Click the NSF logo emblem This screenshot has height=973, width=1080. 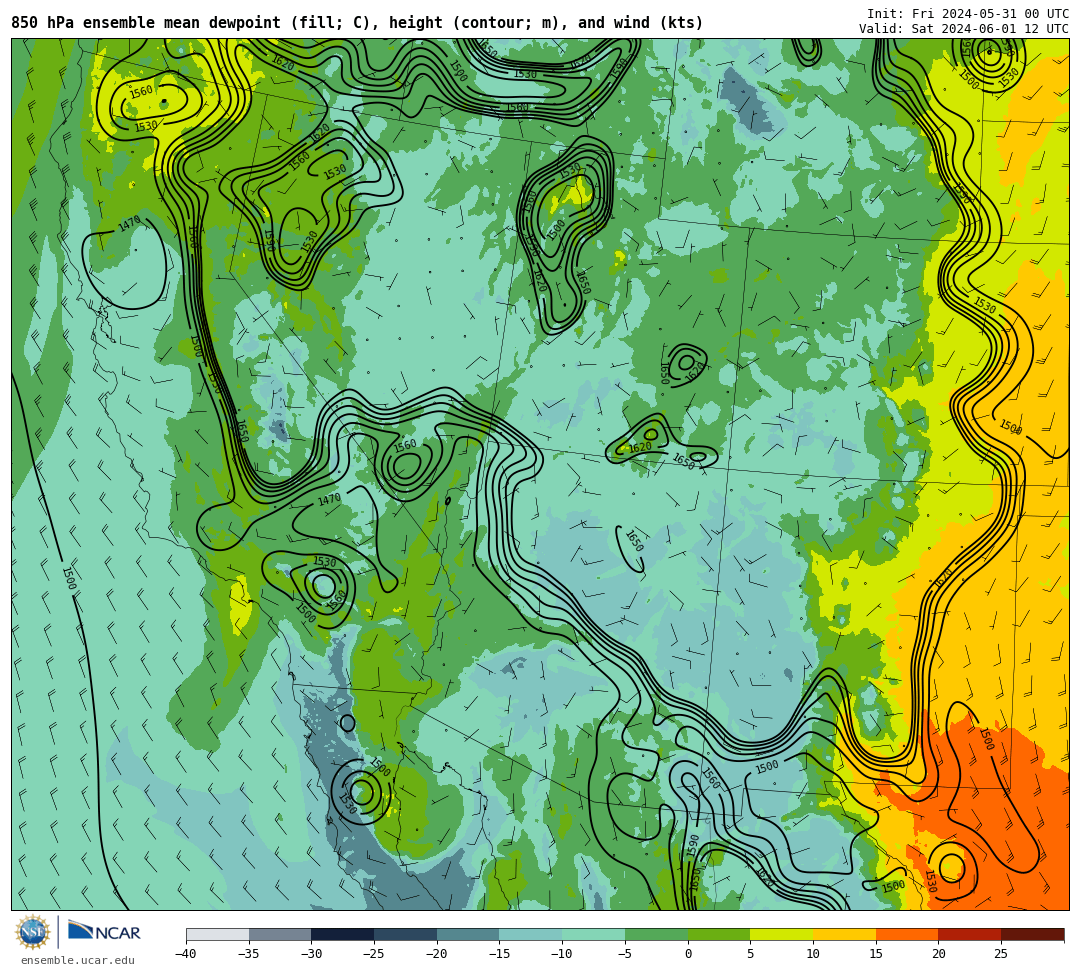click(x=33, y=932)
